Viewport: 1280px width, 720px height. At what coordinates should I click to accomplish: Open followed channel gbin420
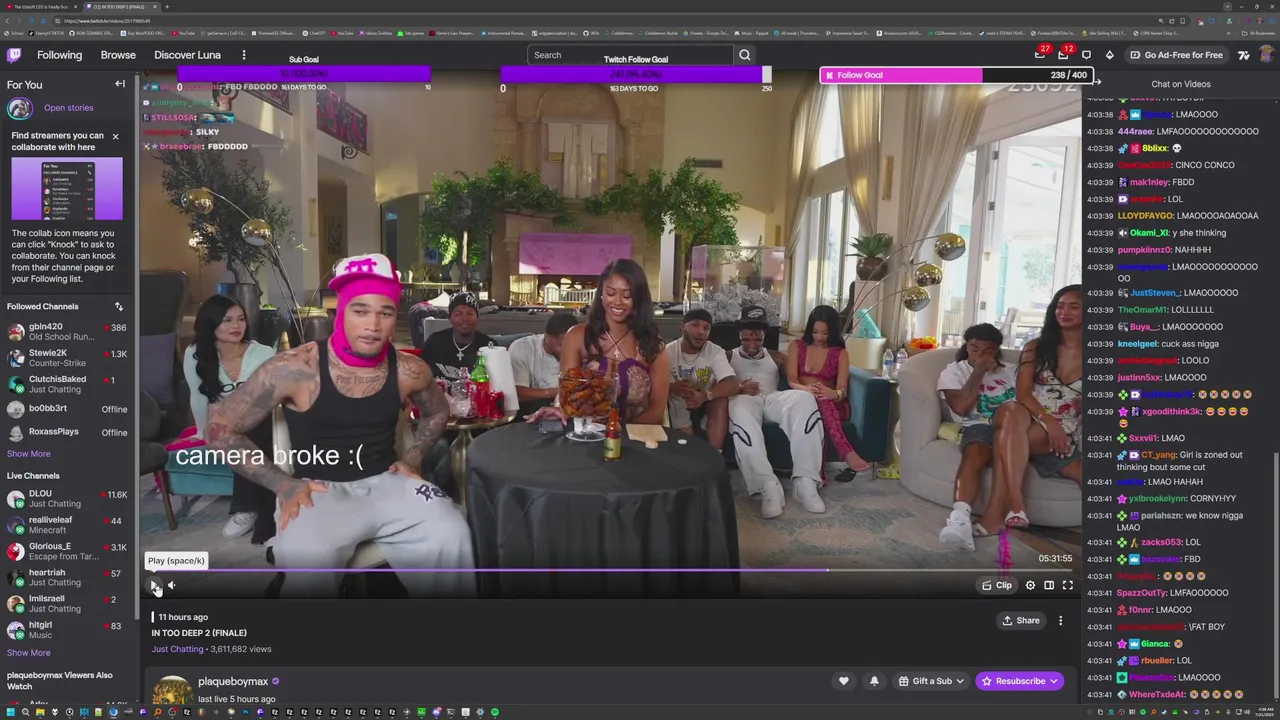67,332
